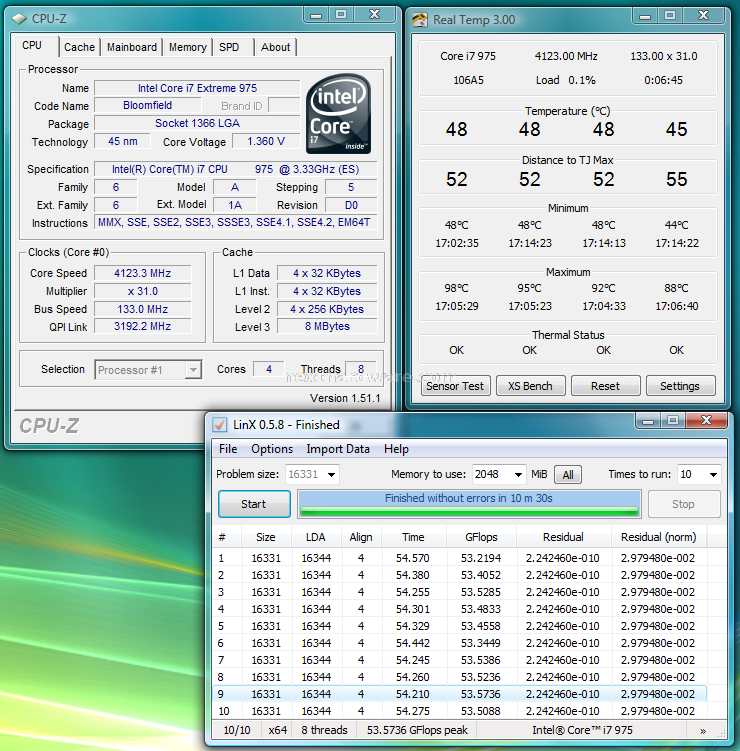Click the All memory button in LinX

click(x=568, y=475)
